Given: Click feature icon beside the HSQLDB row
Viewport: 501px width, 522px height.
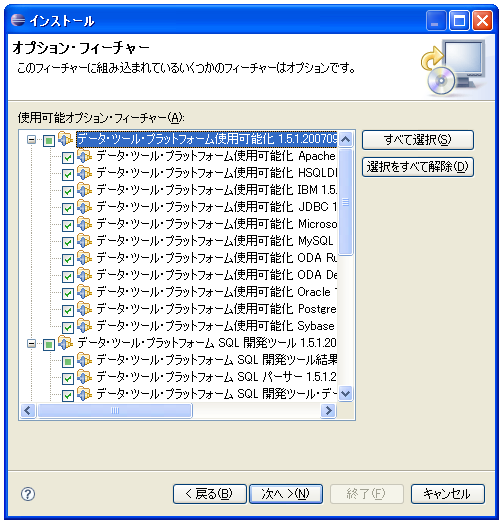Looking at the screenshot, I should [x=85, y=173].
